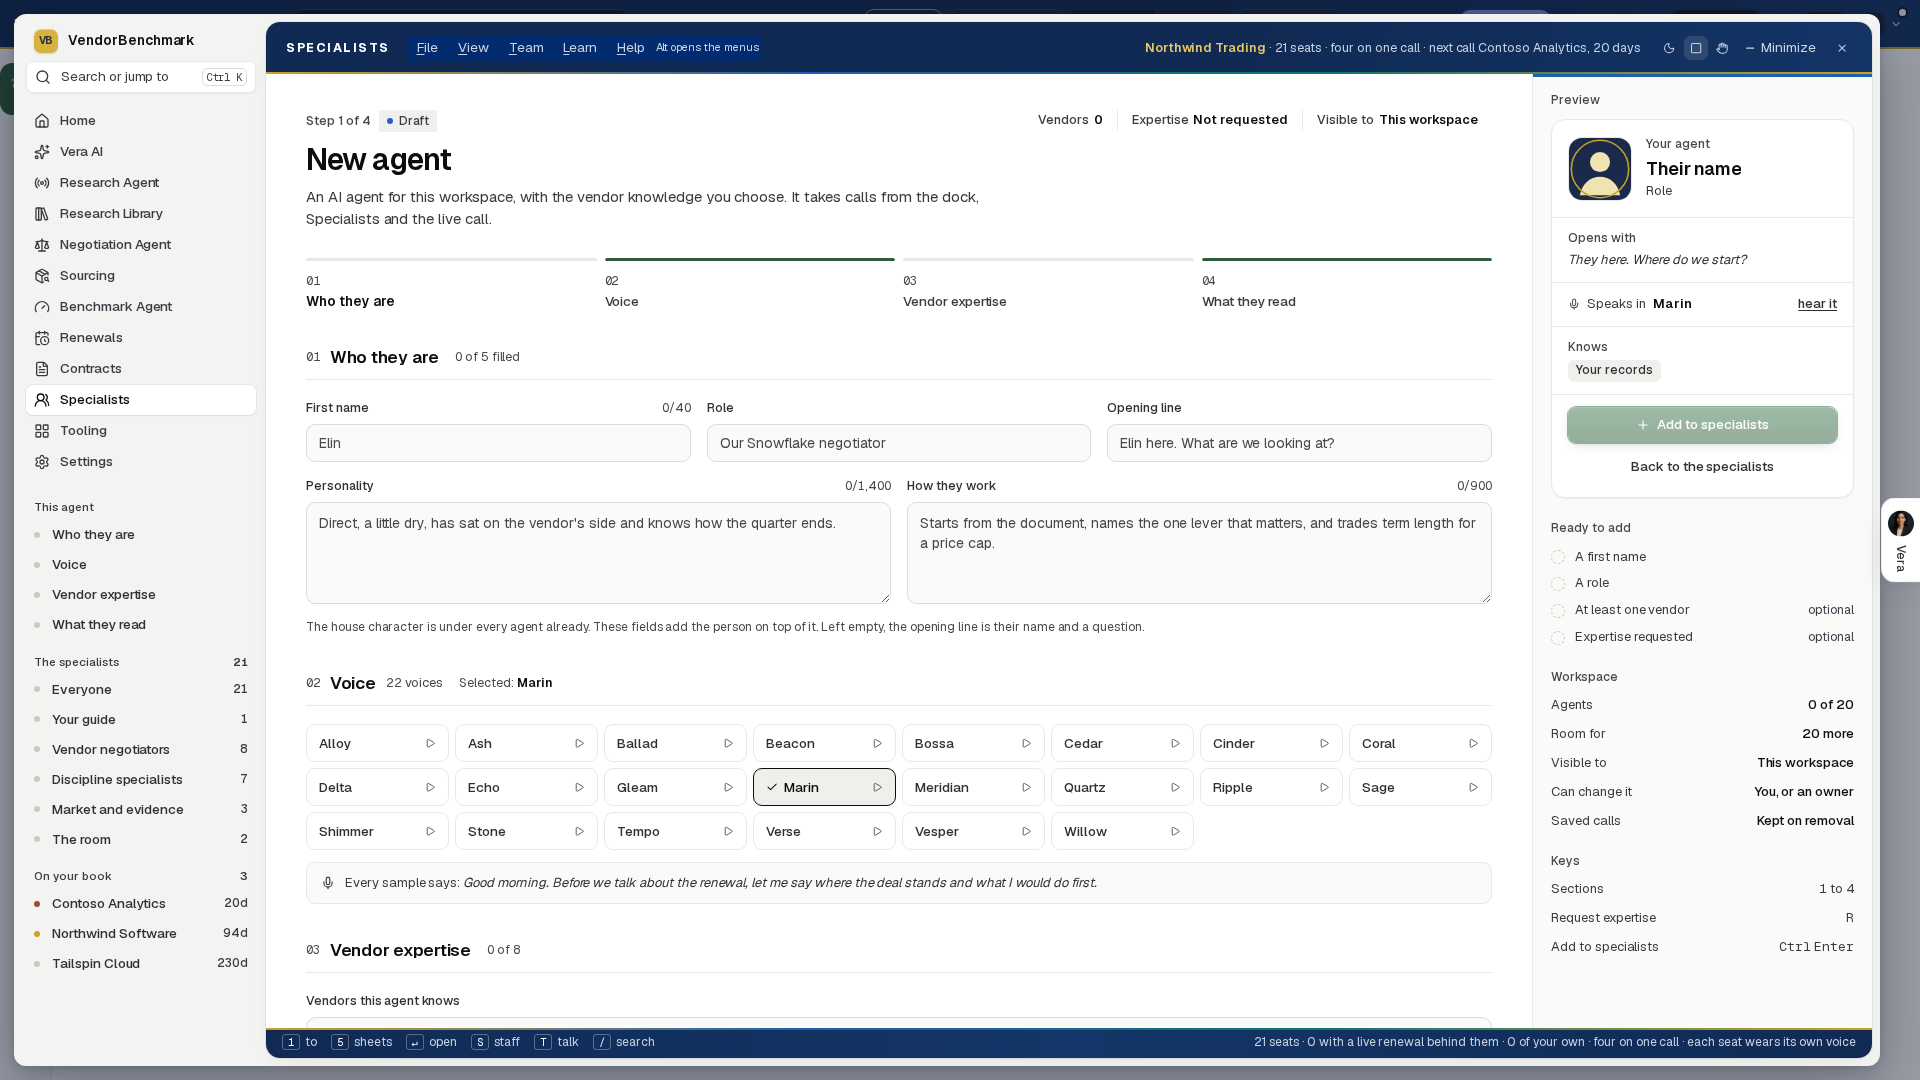Click Add to specialists button
The height and width of the screenshot is (1080, 1920).
[x=1702, y=425]
